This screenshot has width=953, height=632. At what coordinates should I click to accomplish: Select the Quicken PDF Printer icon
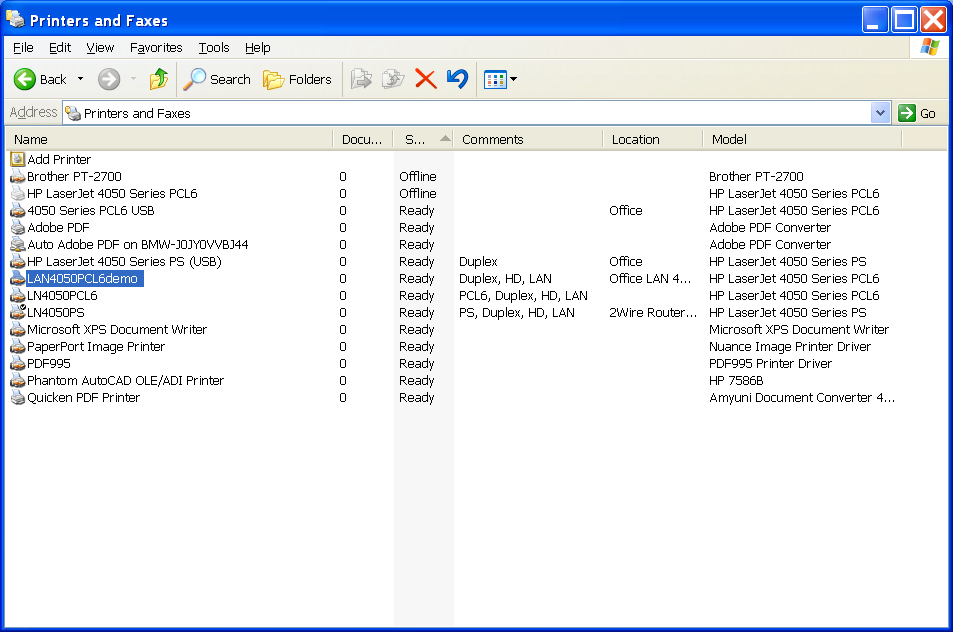[x=18, y=397]
